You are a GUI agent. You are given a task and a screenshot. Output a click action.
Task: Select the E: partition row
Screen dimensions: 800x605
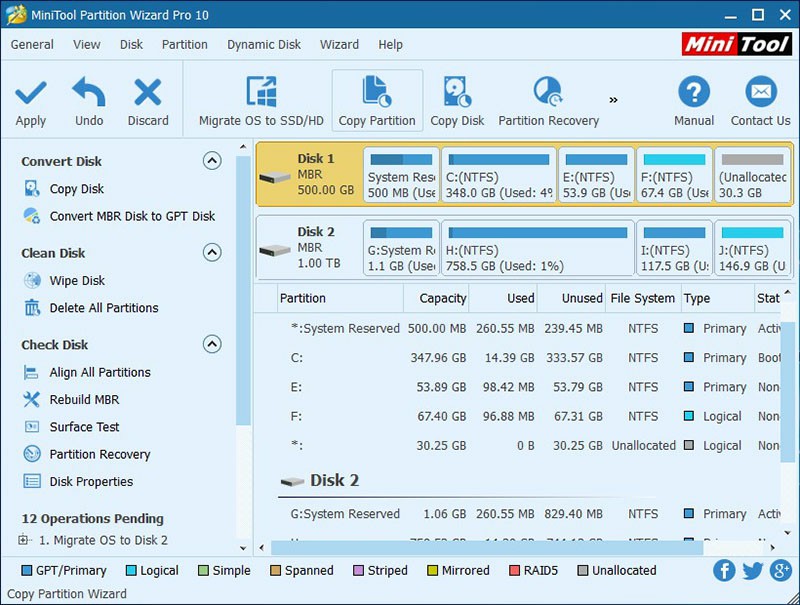(x=518, y=387)
